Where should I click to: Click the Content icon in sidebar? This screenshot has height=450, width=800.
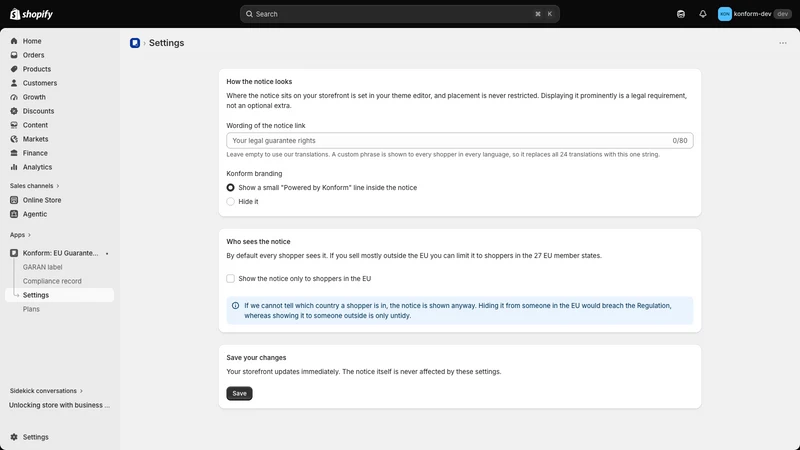(14, 125)
